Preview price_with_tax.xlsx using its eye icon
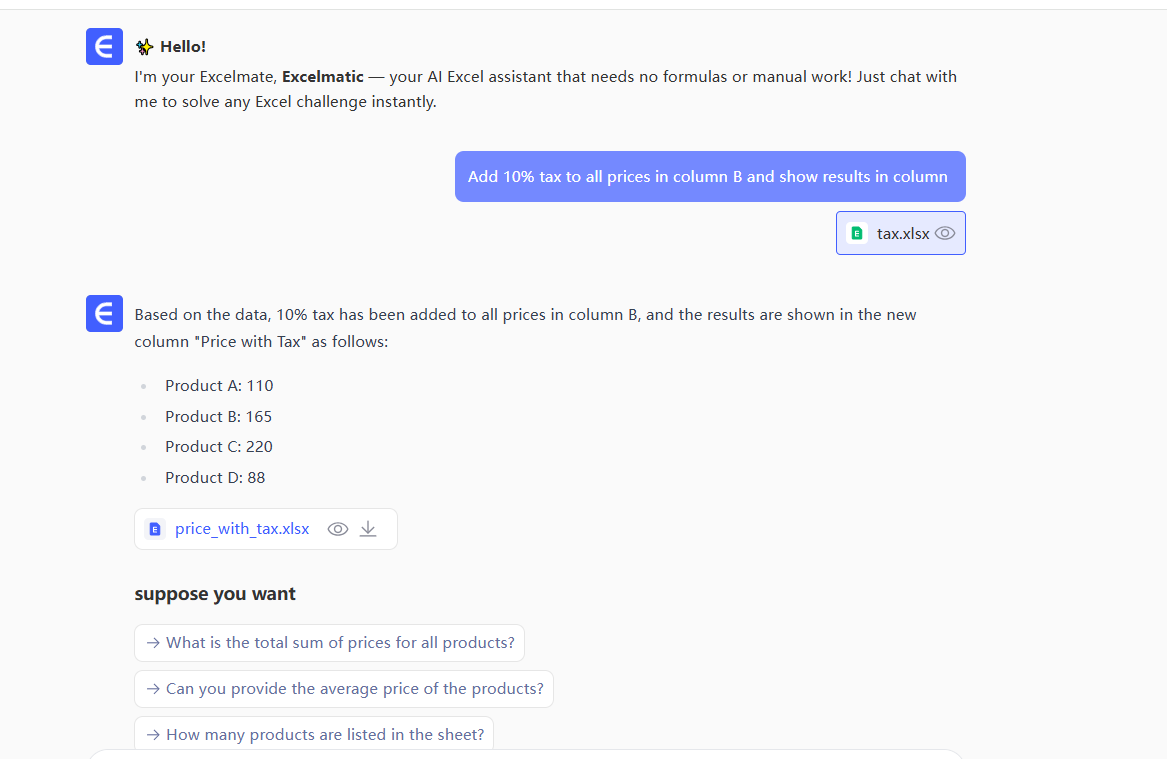This screenshot has width=1167, height=759. (x=338, y=529)
